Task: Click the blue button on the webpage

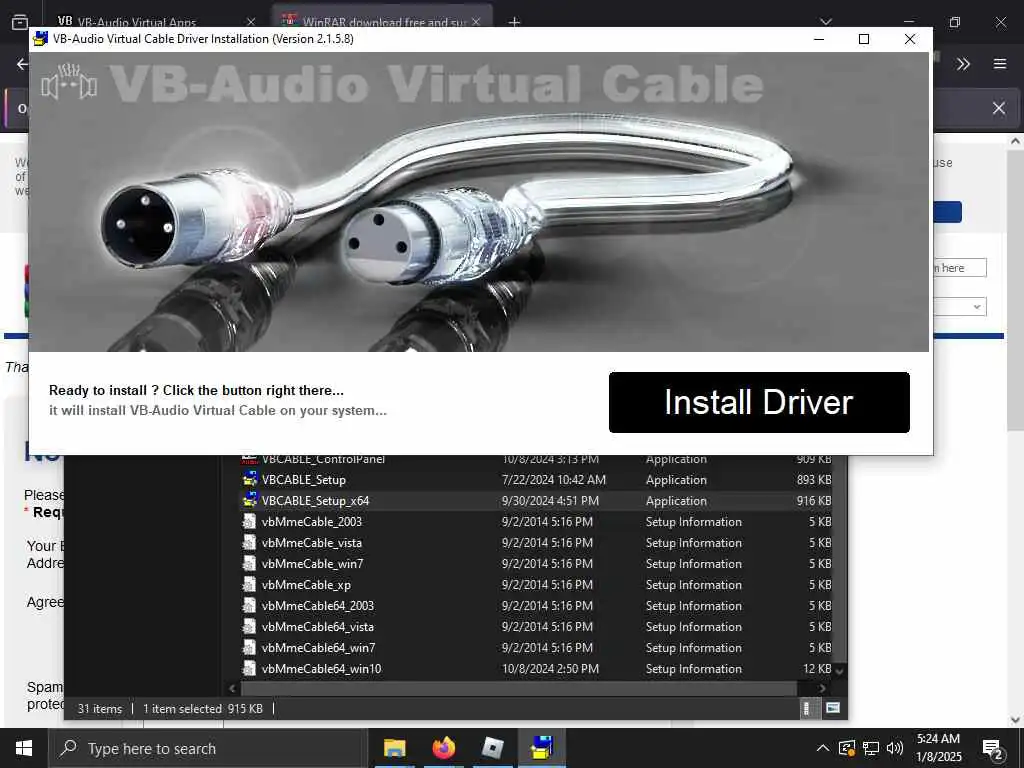Action: 948,212
